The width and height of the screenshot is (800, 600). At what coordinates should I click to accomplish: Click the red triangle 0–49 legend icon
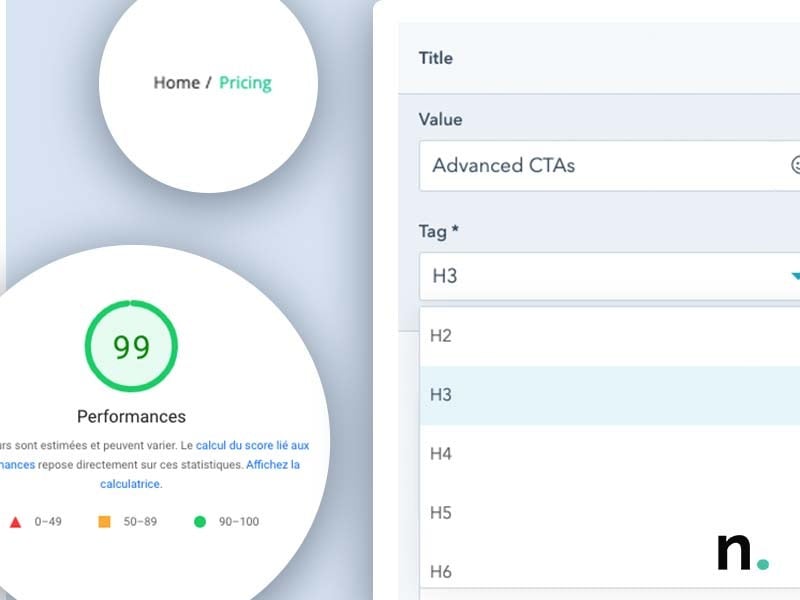pyautogui.click(x=17, y=521)
